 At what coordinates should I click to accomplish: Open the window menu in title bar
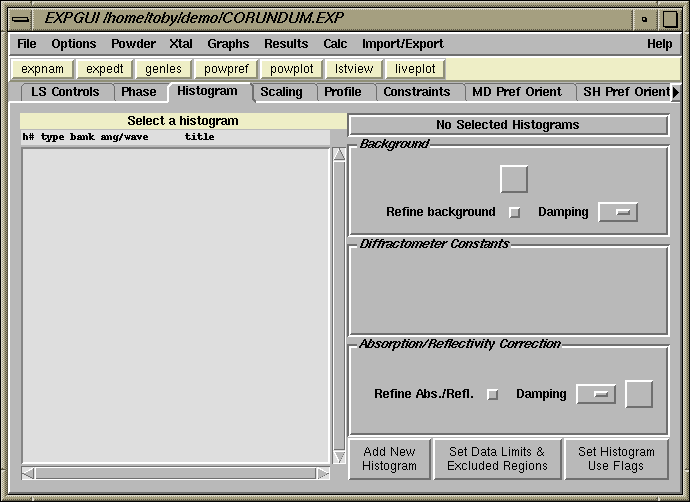coord(21,19)
